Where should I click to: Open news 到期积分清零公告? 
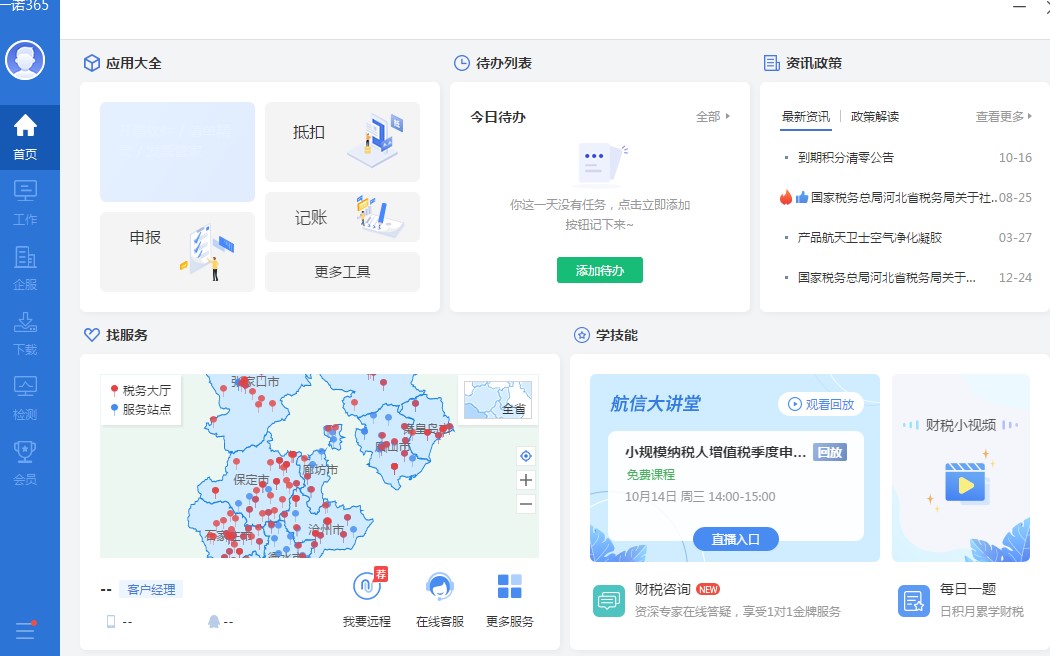[846, 157]
